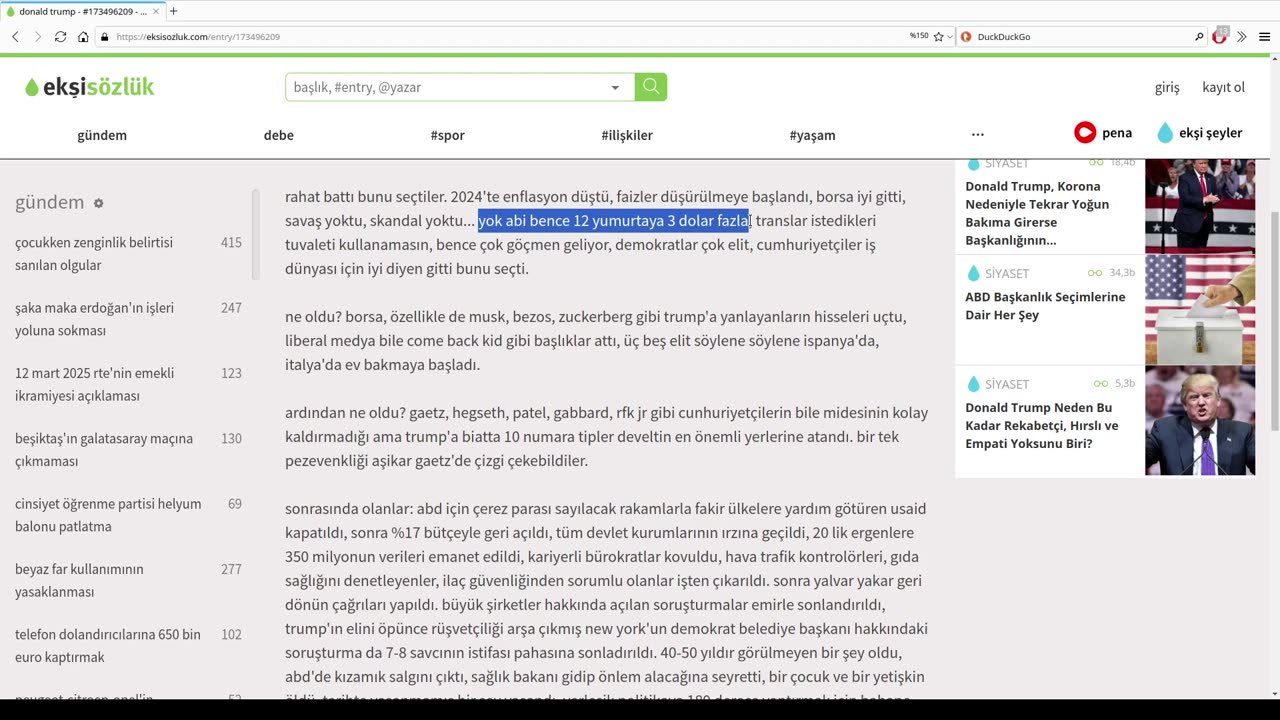Open article ABD Başkanlık Seçimlerine Dair Her Şey
This screenshot has width=1280, height=720.
[x=1045, y=306]
